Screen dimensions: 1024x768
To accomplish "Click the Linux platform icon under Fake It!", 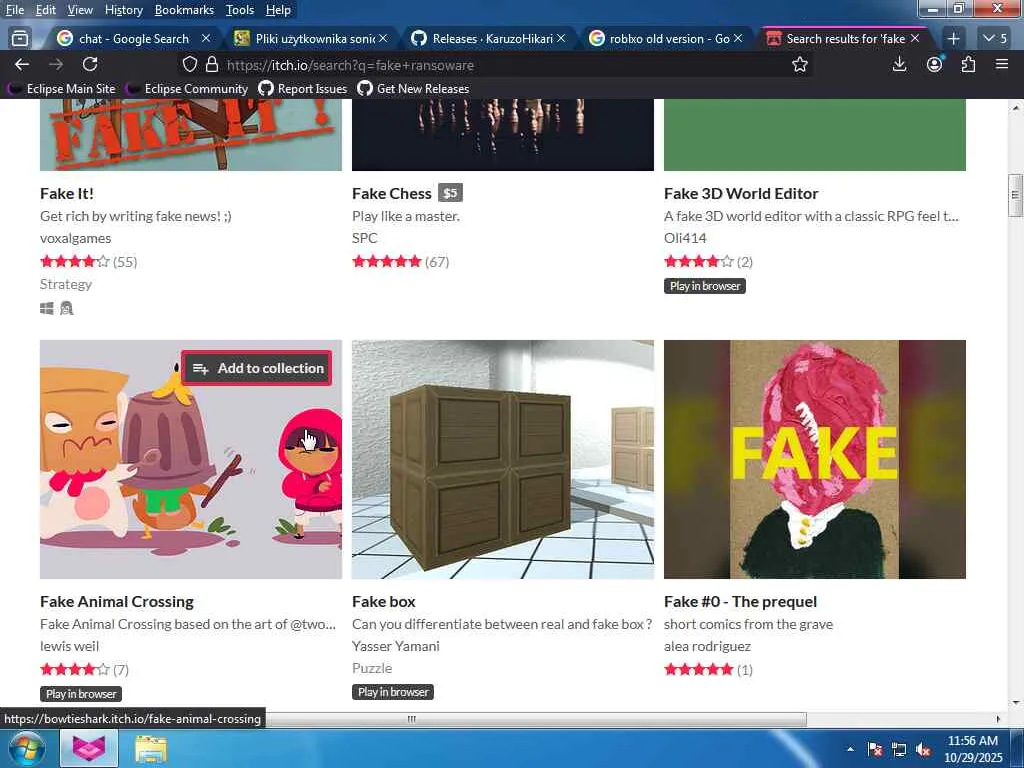I will 67,308.
